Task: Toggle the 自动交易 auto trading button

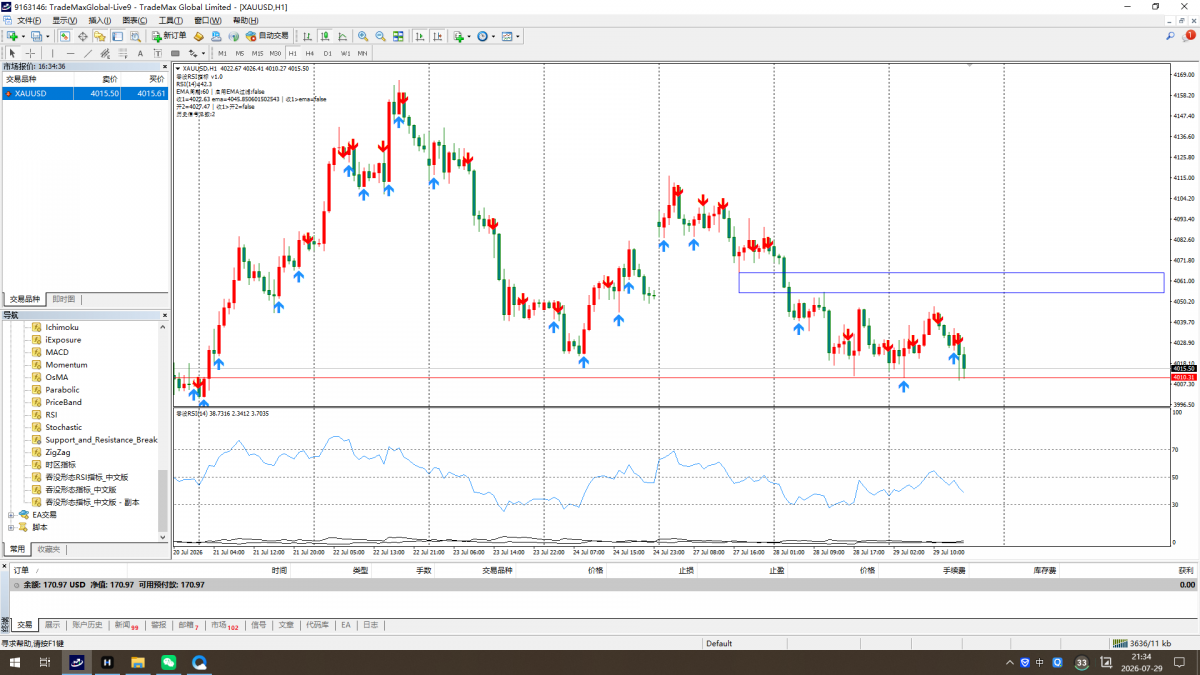Action: pos(267,36)
